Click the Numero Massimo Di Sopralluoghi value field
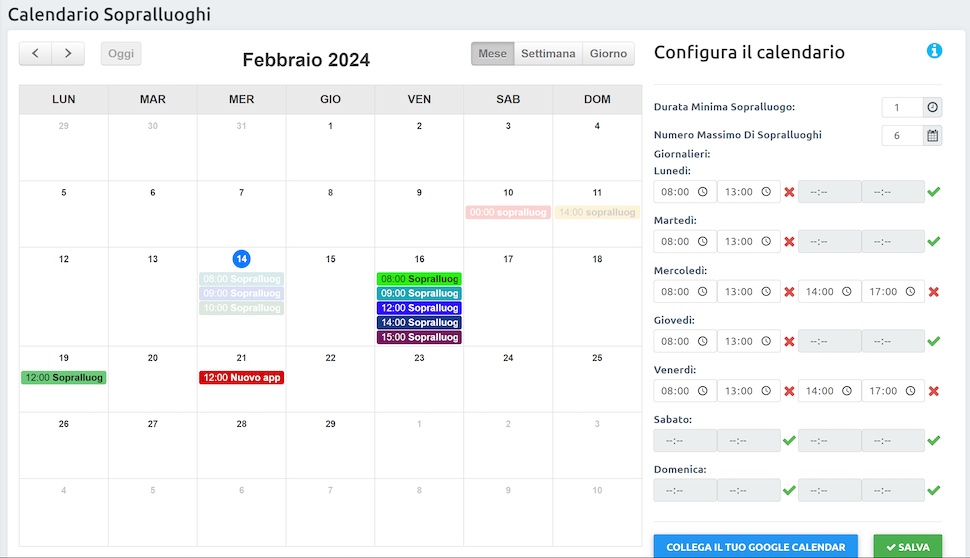The height and width of the screenshot is (558, 970). pyautogui.click(x=903, y=135)
